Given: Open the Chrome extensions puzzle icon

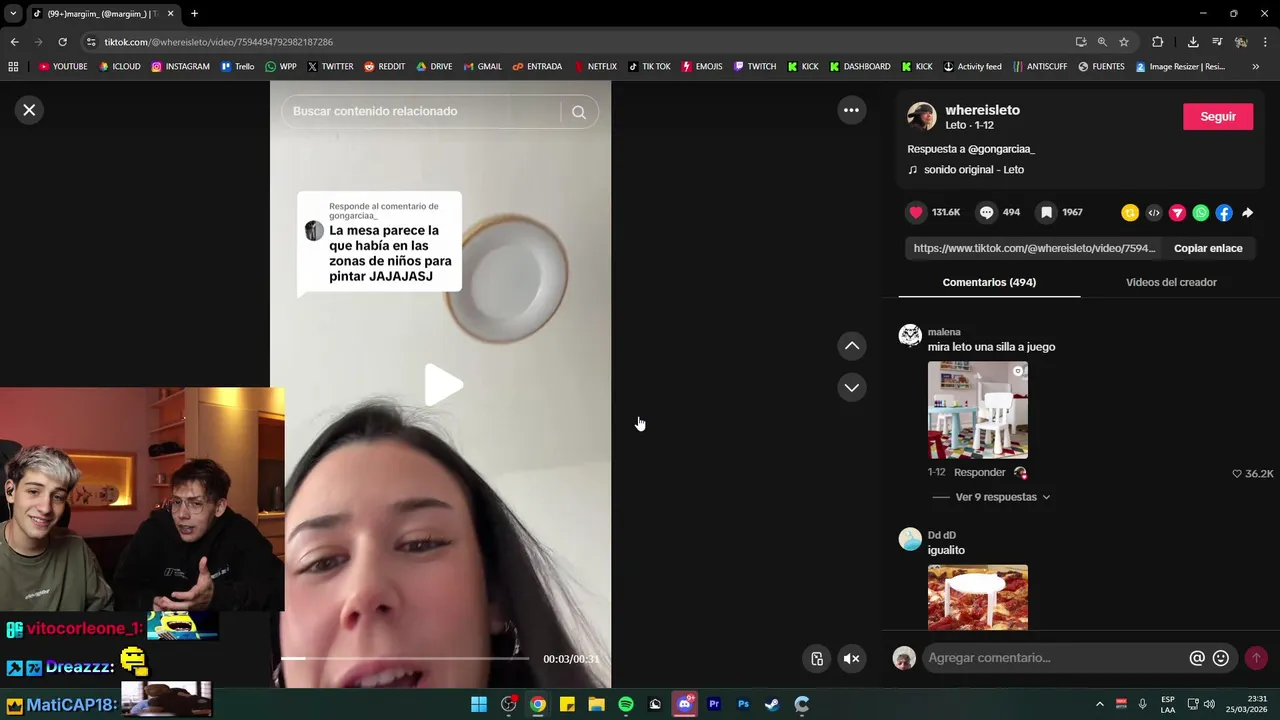Looking at the screenshot, I should pos(1158,42).
